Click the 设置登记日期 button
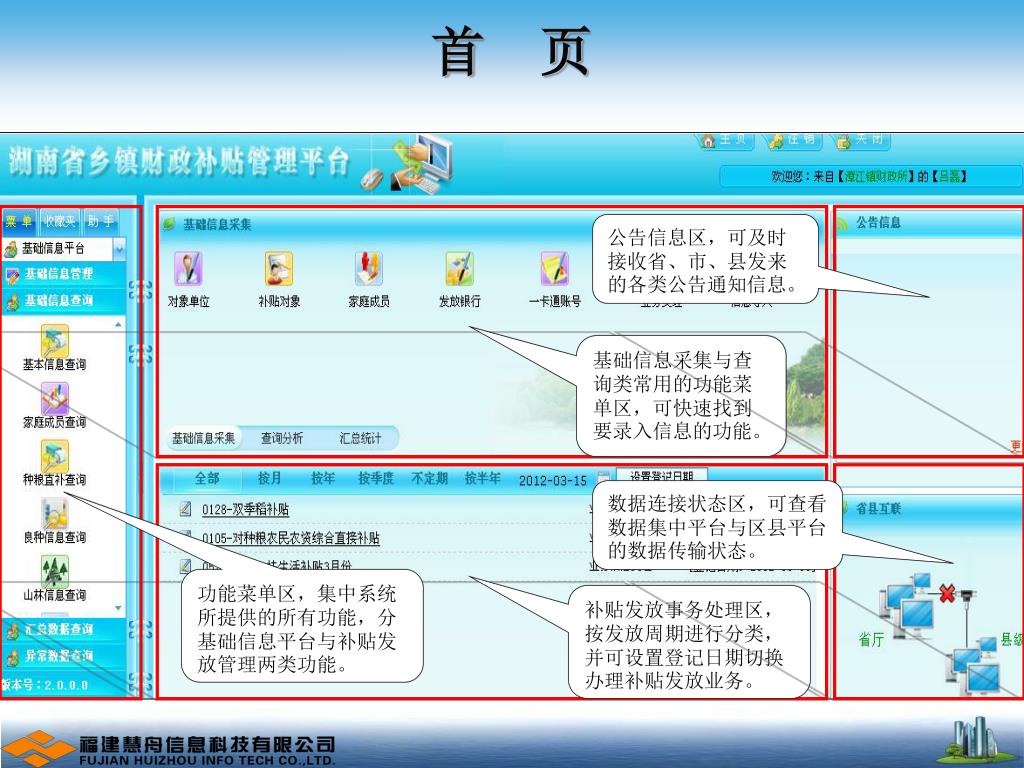The image size is (1024, 768). coord(662,476)
